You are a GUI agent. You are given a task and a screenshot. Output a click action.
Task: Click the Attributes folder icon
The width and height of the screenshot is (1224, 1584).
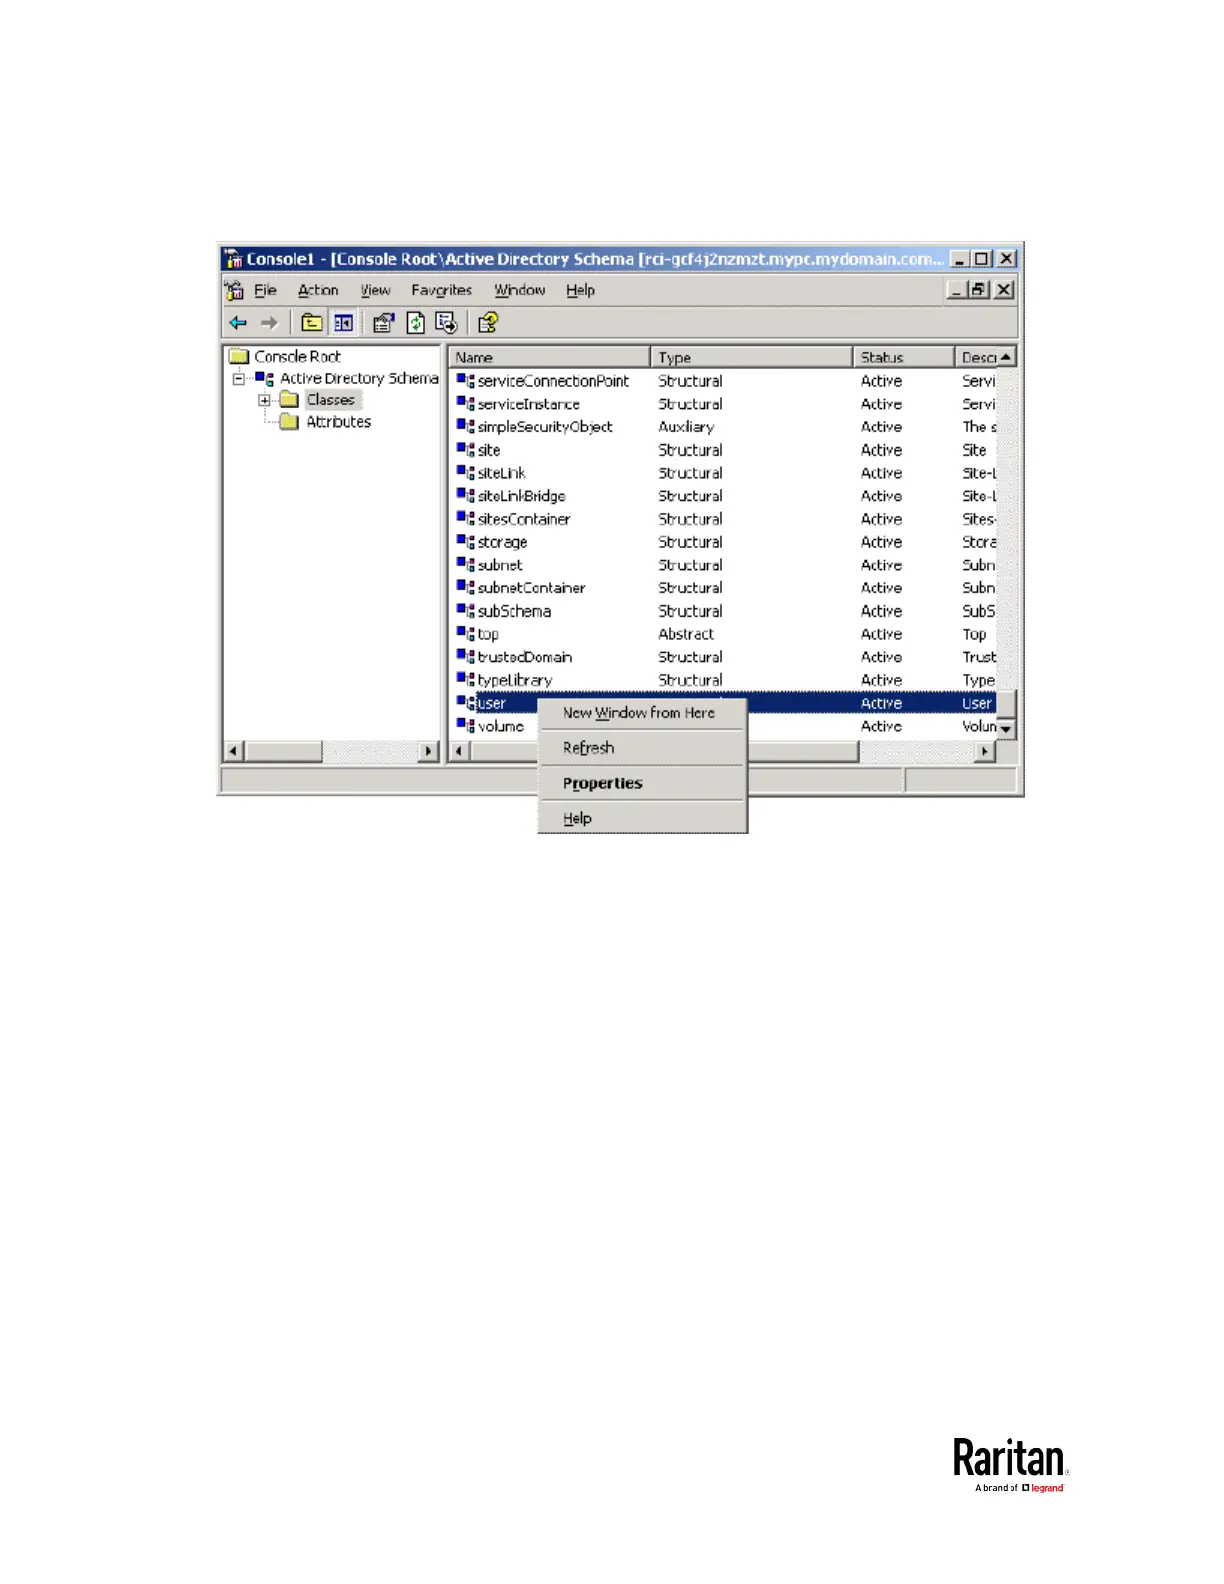tap(290, 422)
